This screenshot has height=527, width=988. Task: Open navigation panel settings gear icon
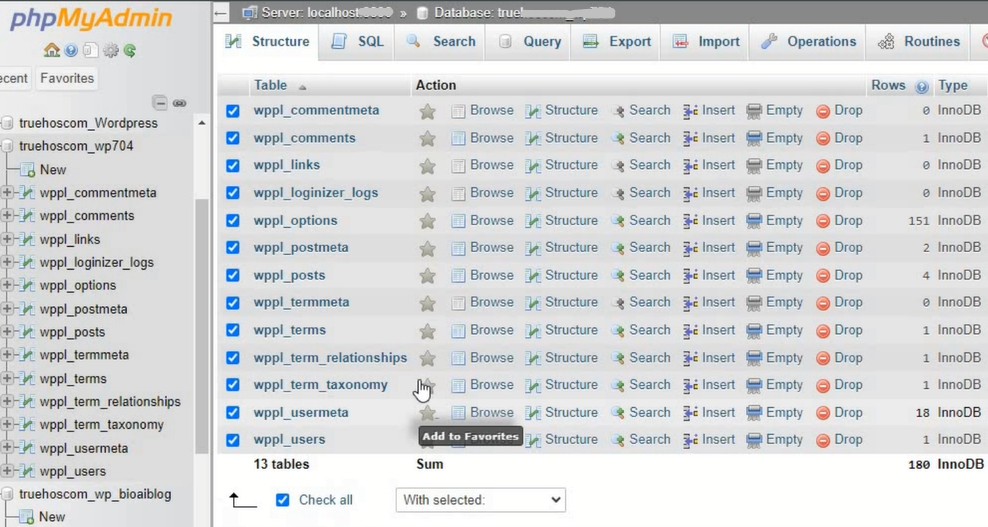coord(110,50)
